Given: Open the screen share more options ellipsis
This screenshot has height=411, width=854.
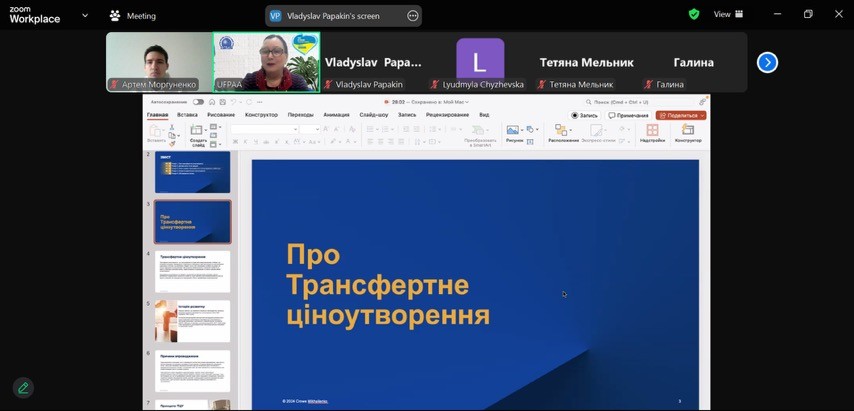Looking at the screenshot, I should [x=413, y=16].
